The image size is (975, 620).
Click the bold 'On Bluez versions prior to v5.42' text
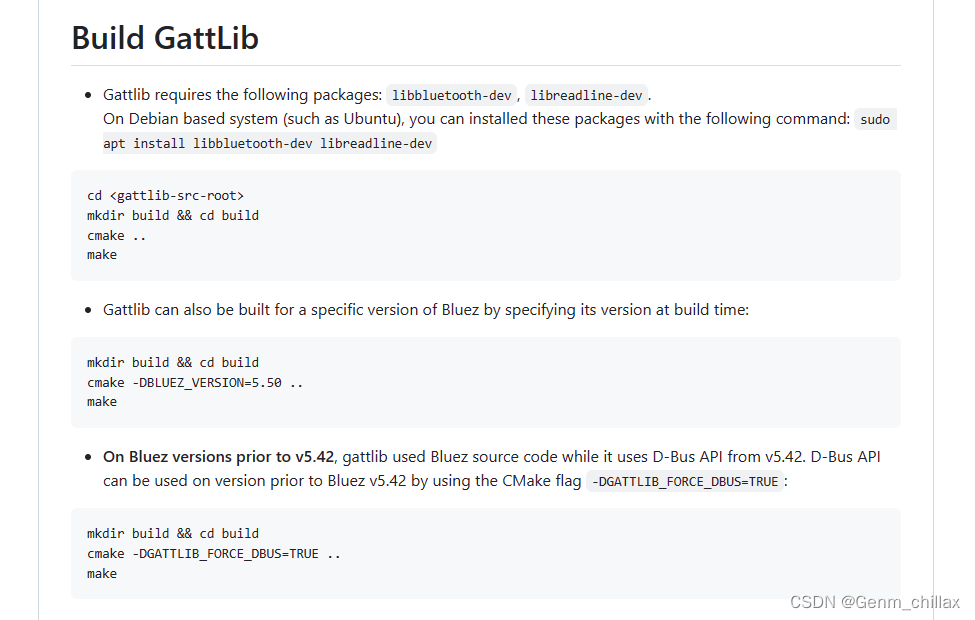pos(219,457)
